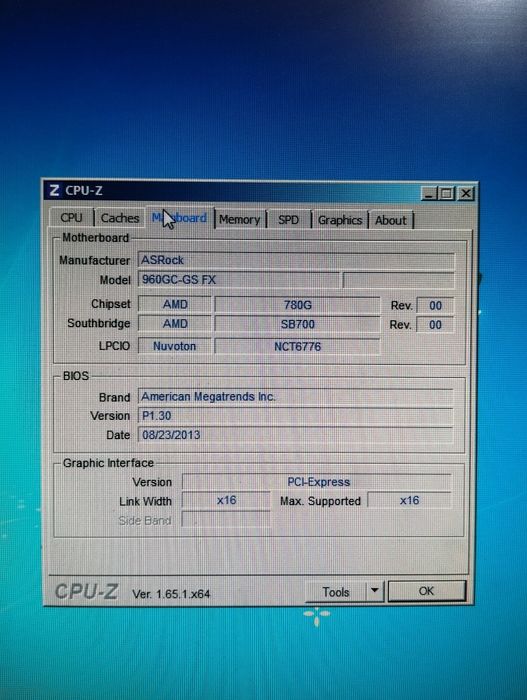Minimize the CPU-Z window

point(429,194)
